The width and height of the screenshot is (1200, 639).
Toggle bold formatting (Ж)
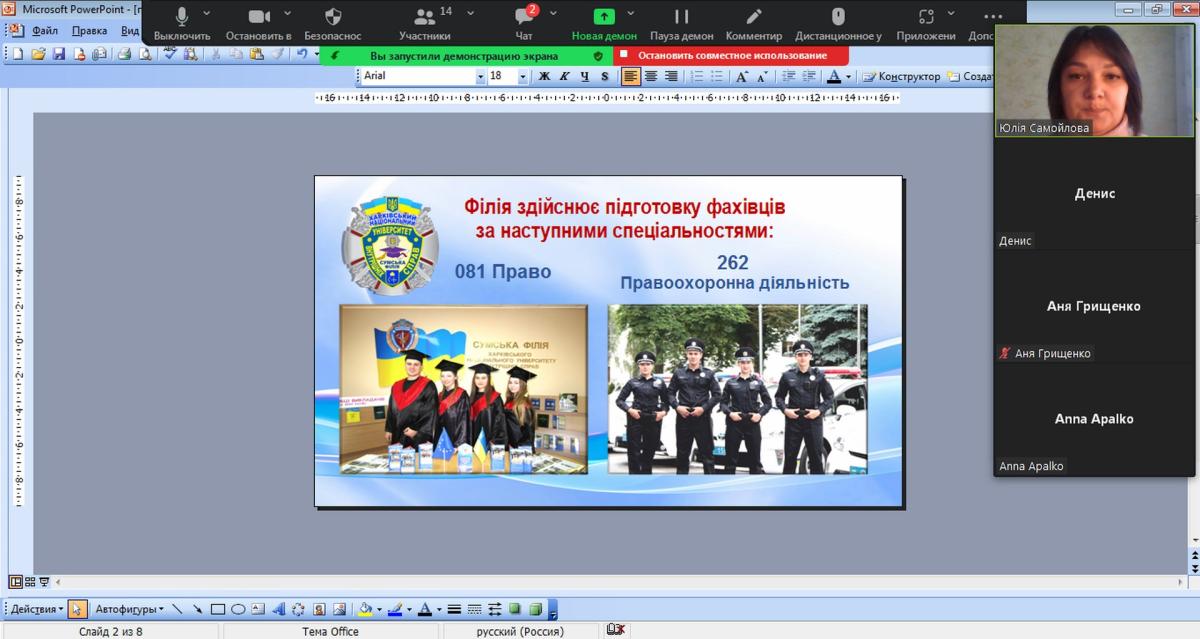tap(545, 76)
